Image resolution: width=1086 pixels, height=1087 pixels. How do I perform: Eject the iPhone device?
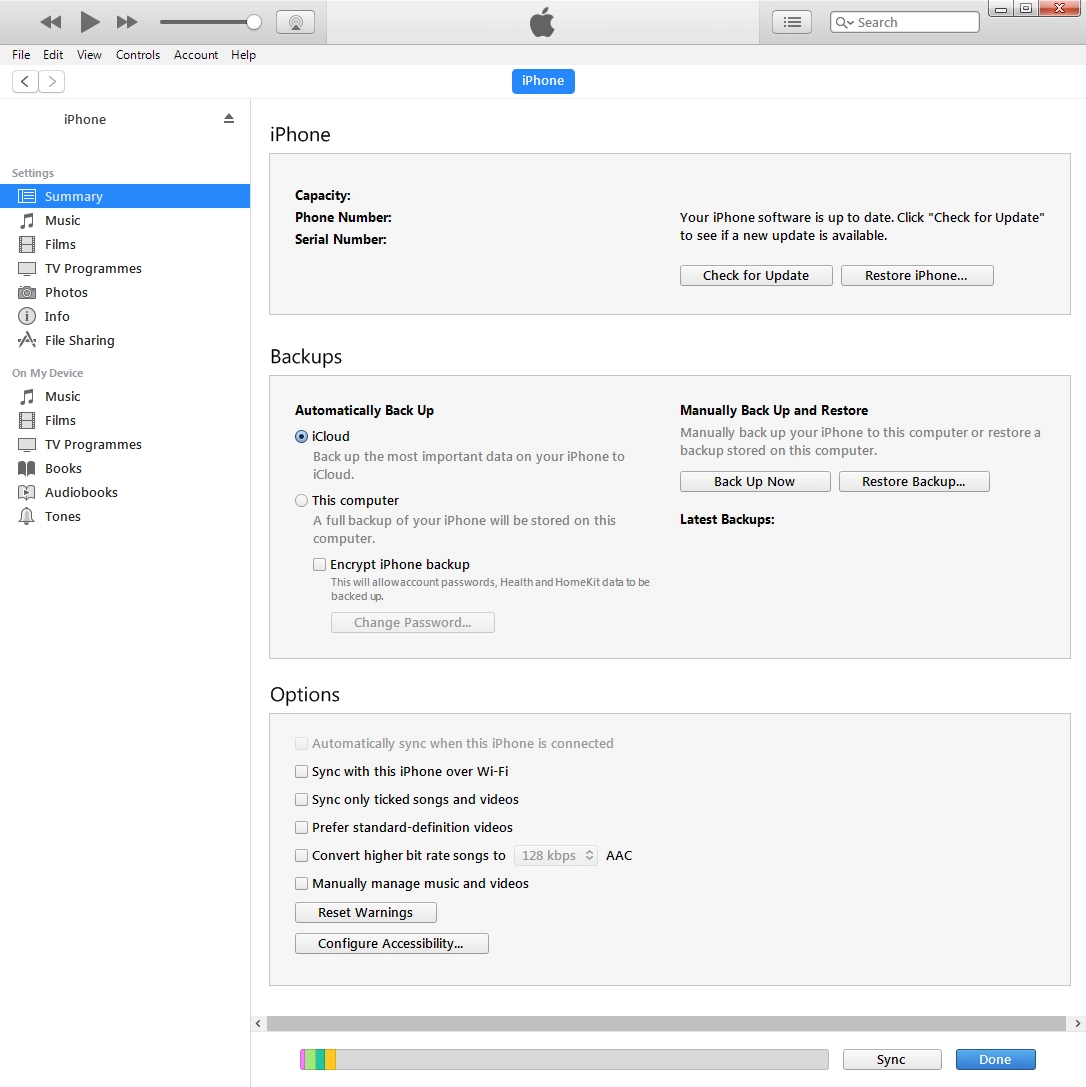[229, 118]
